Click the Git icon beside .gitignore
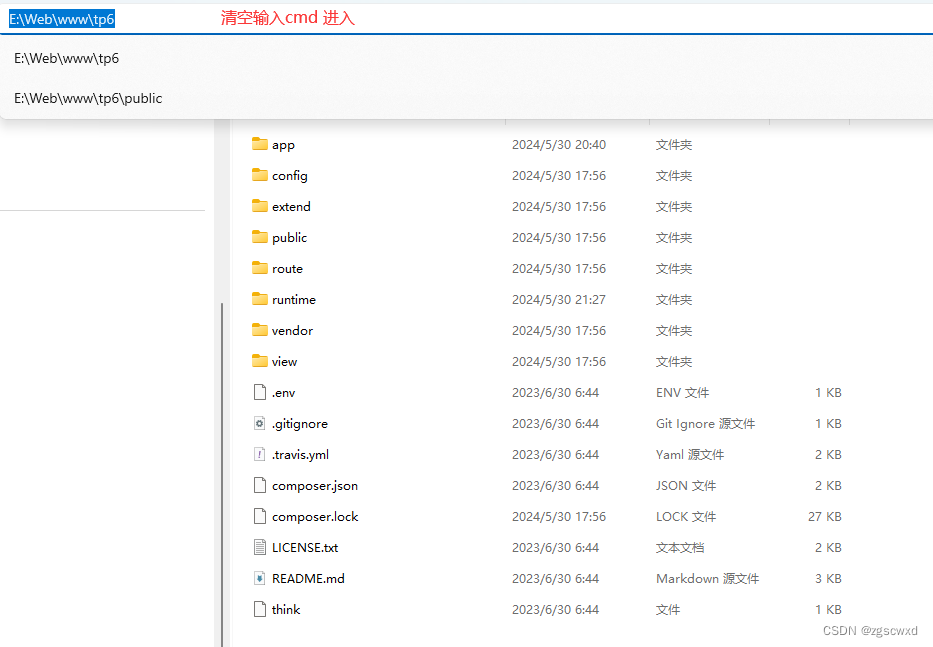Viewport: 933px width, 647px height. tap(258, 423)
